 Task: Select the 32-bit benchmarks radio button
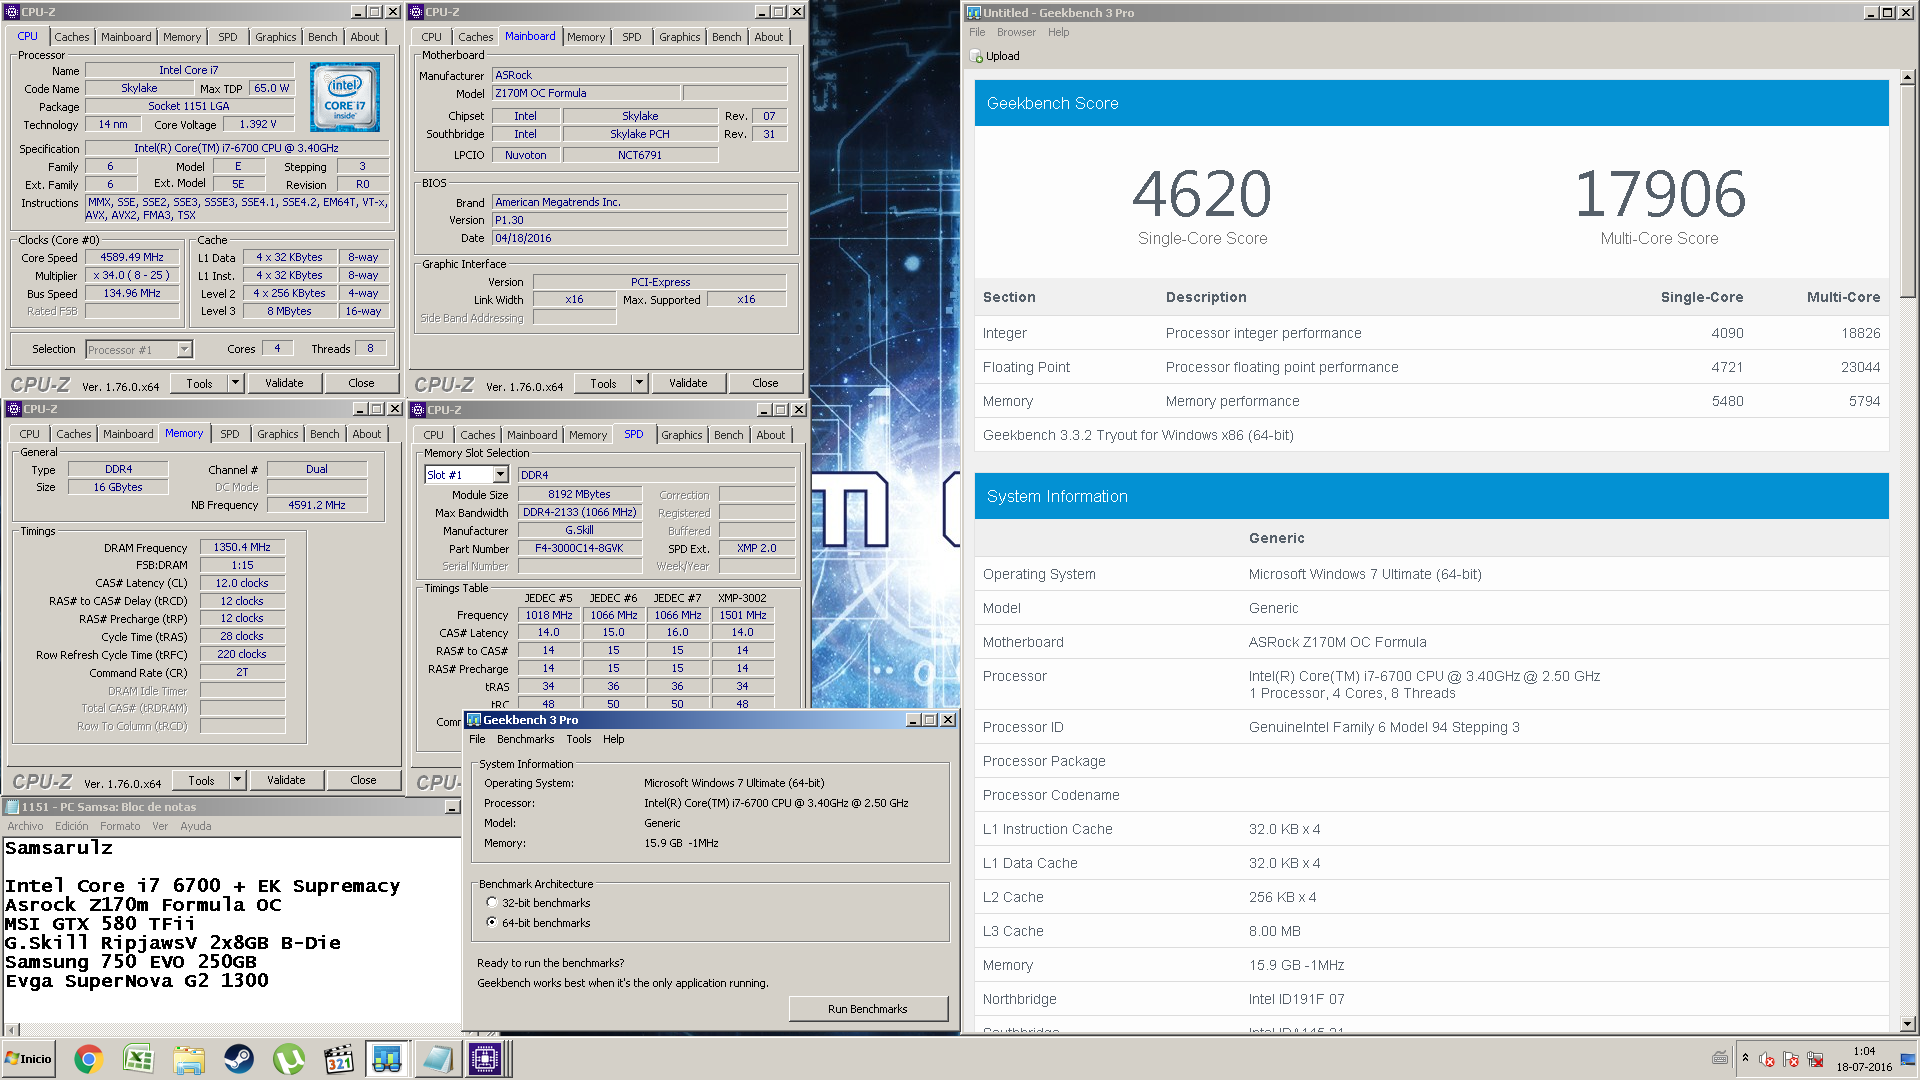492,902
